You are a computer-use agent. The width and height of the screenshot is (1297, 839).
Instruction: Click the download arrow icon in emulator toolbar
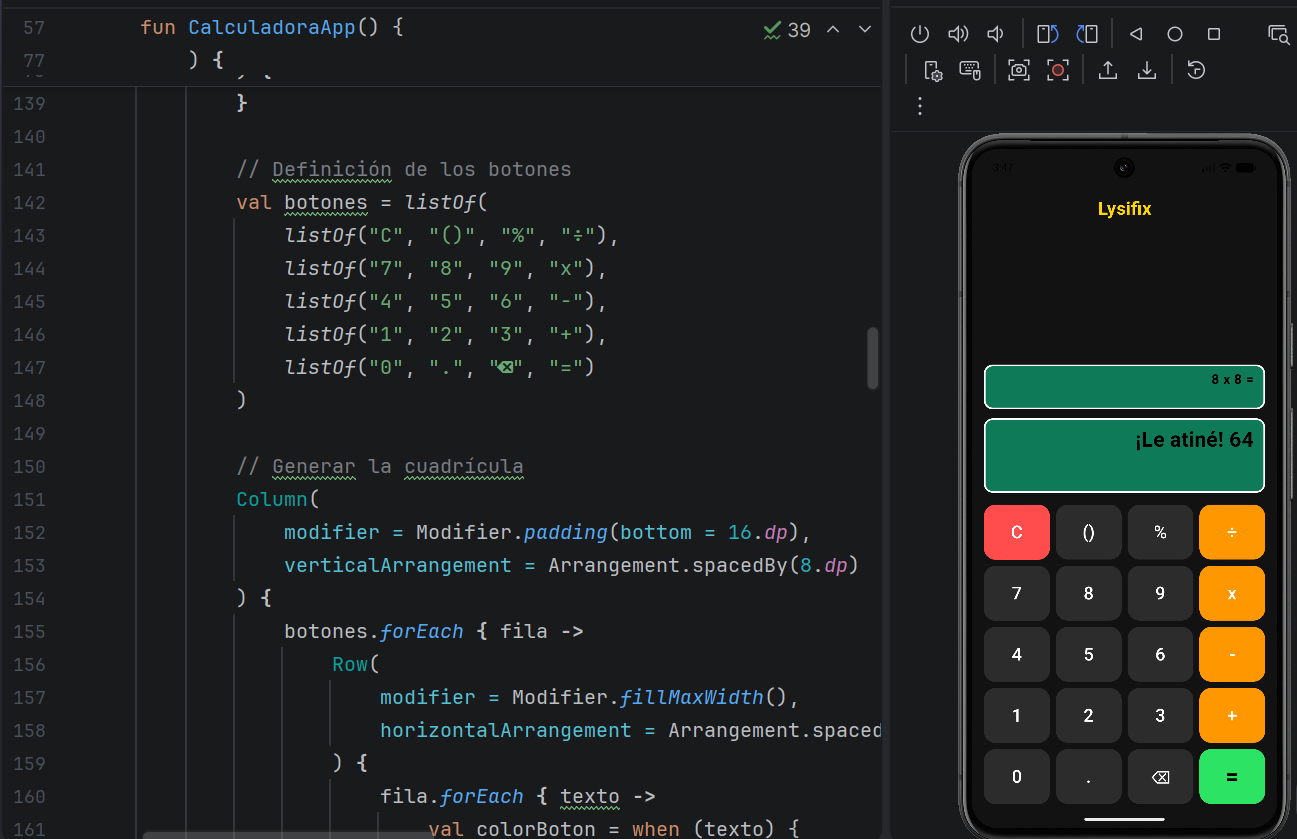coord(1147,70)
